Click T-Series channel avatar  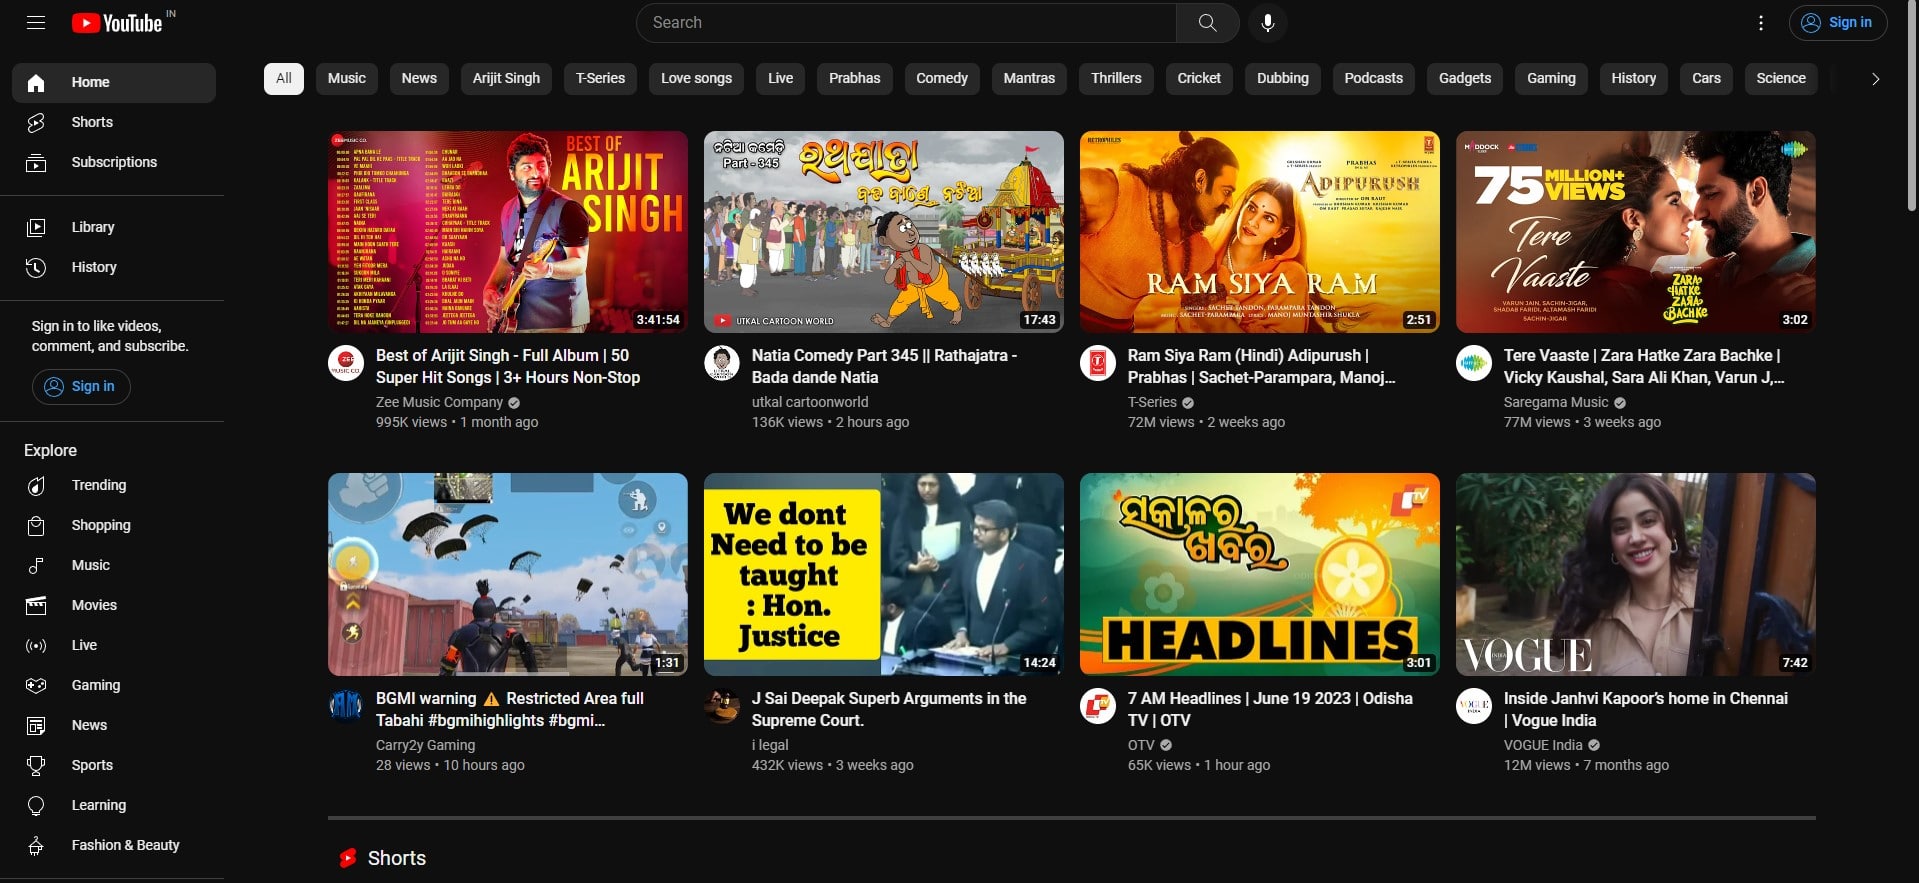coord(1098,363)
